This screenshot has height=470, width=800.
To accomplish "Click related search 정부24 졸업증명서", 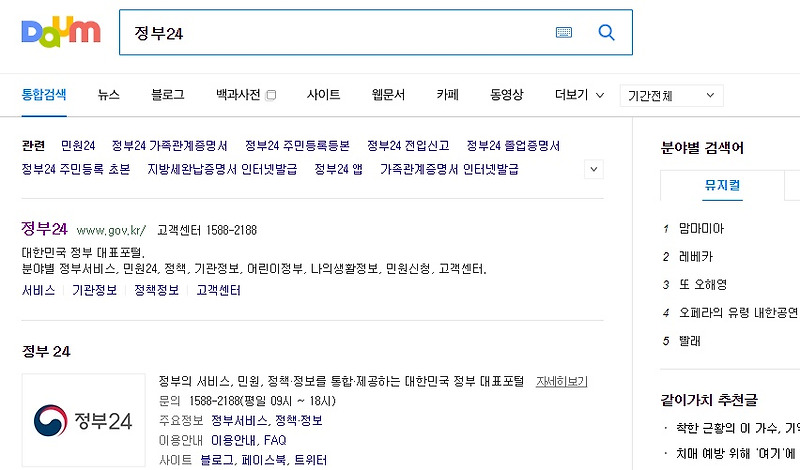I will [513, 146].
